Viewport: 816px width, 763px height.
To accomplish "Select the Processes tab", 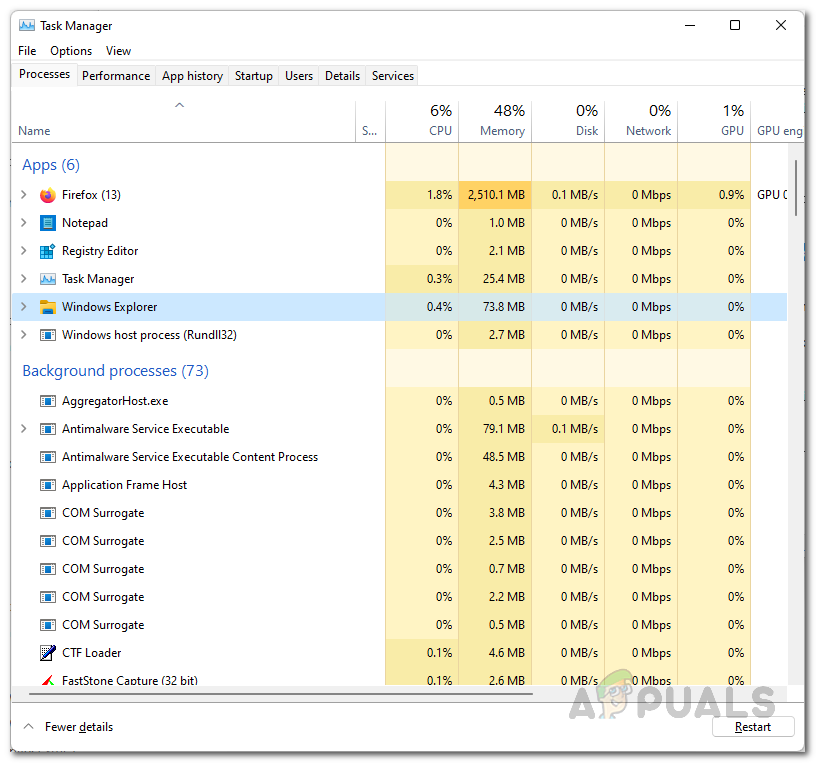I will click(x=45, y=74).
